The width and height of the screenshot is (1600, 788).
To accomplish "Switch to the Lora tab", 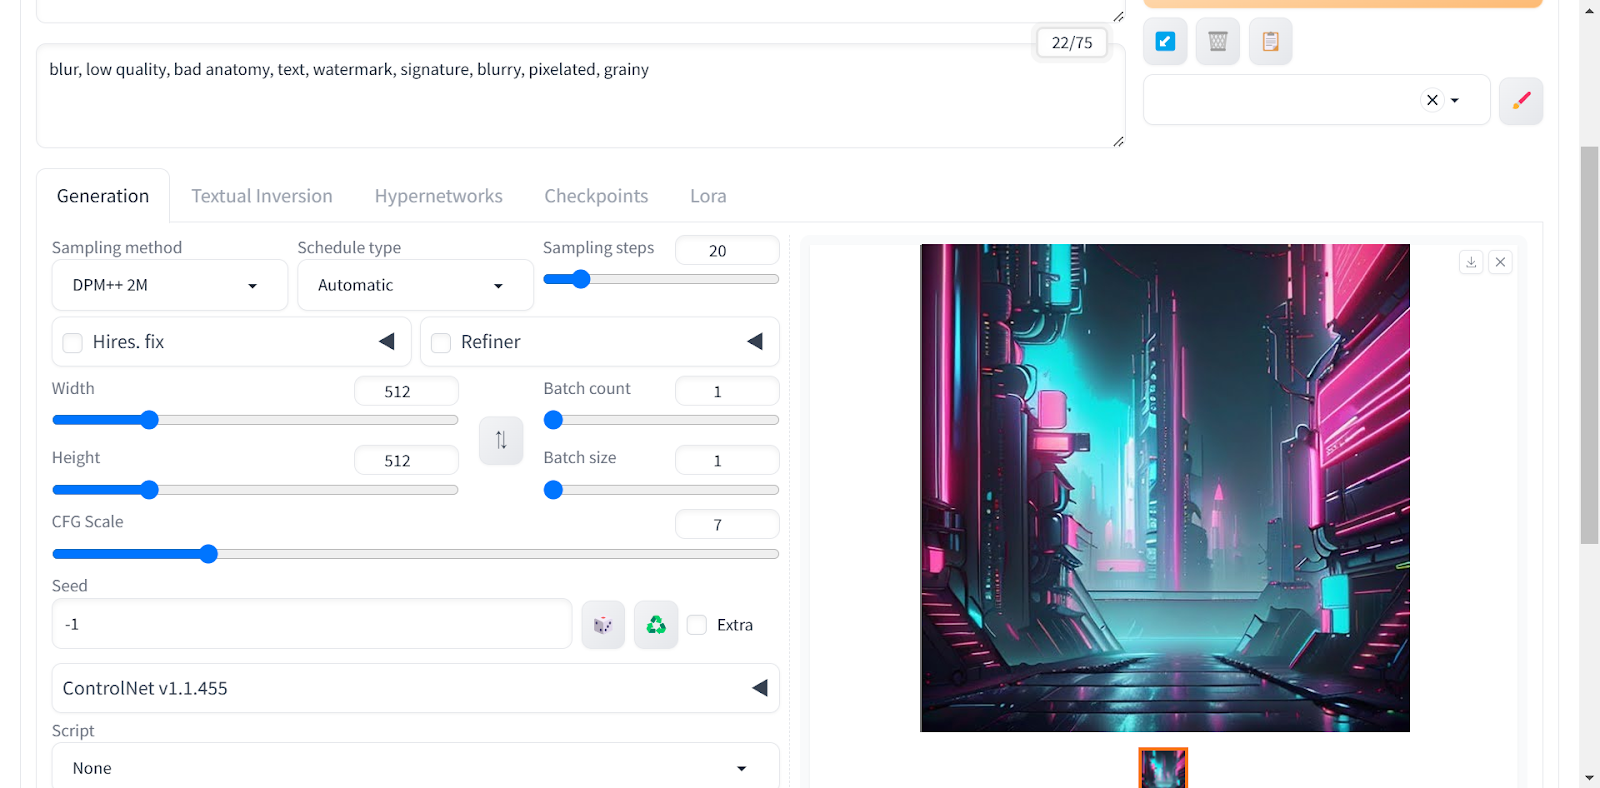I will [708, 196].
